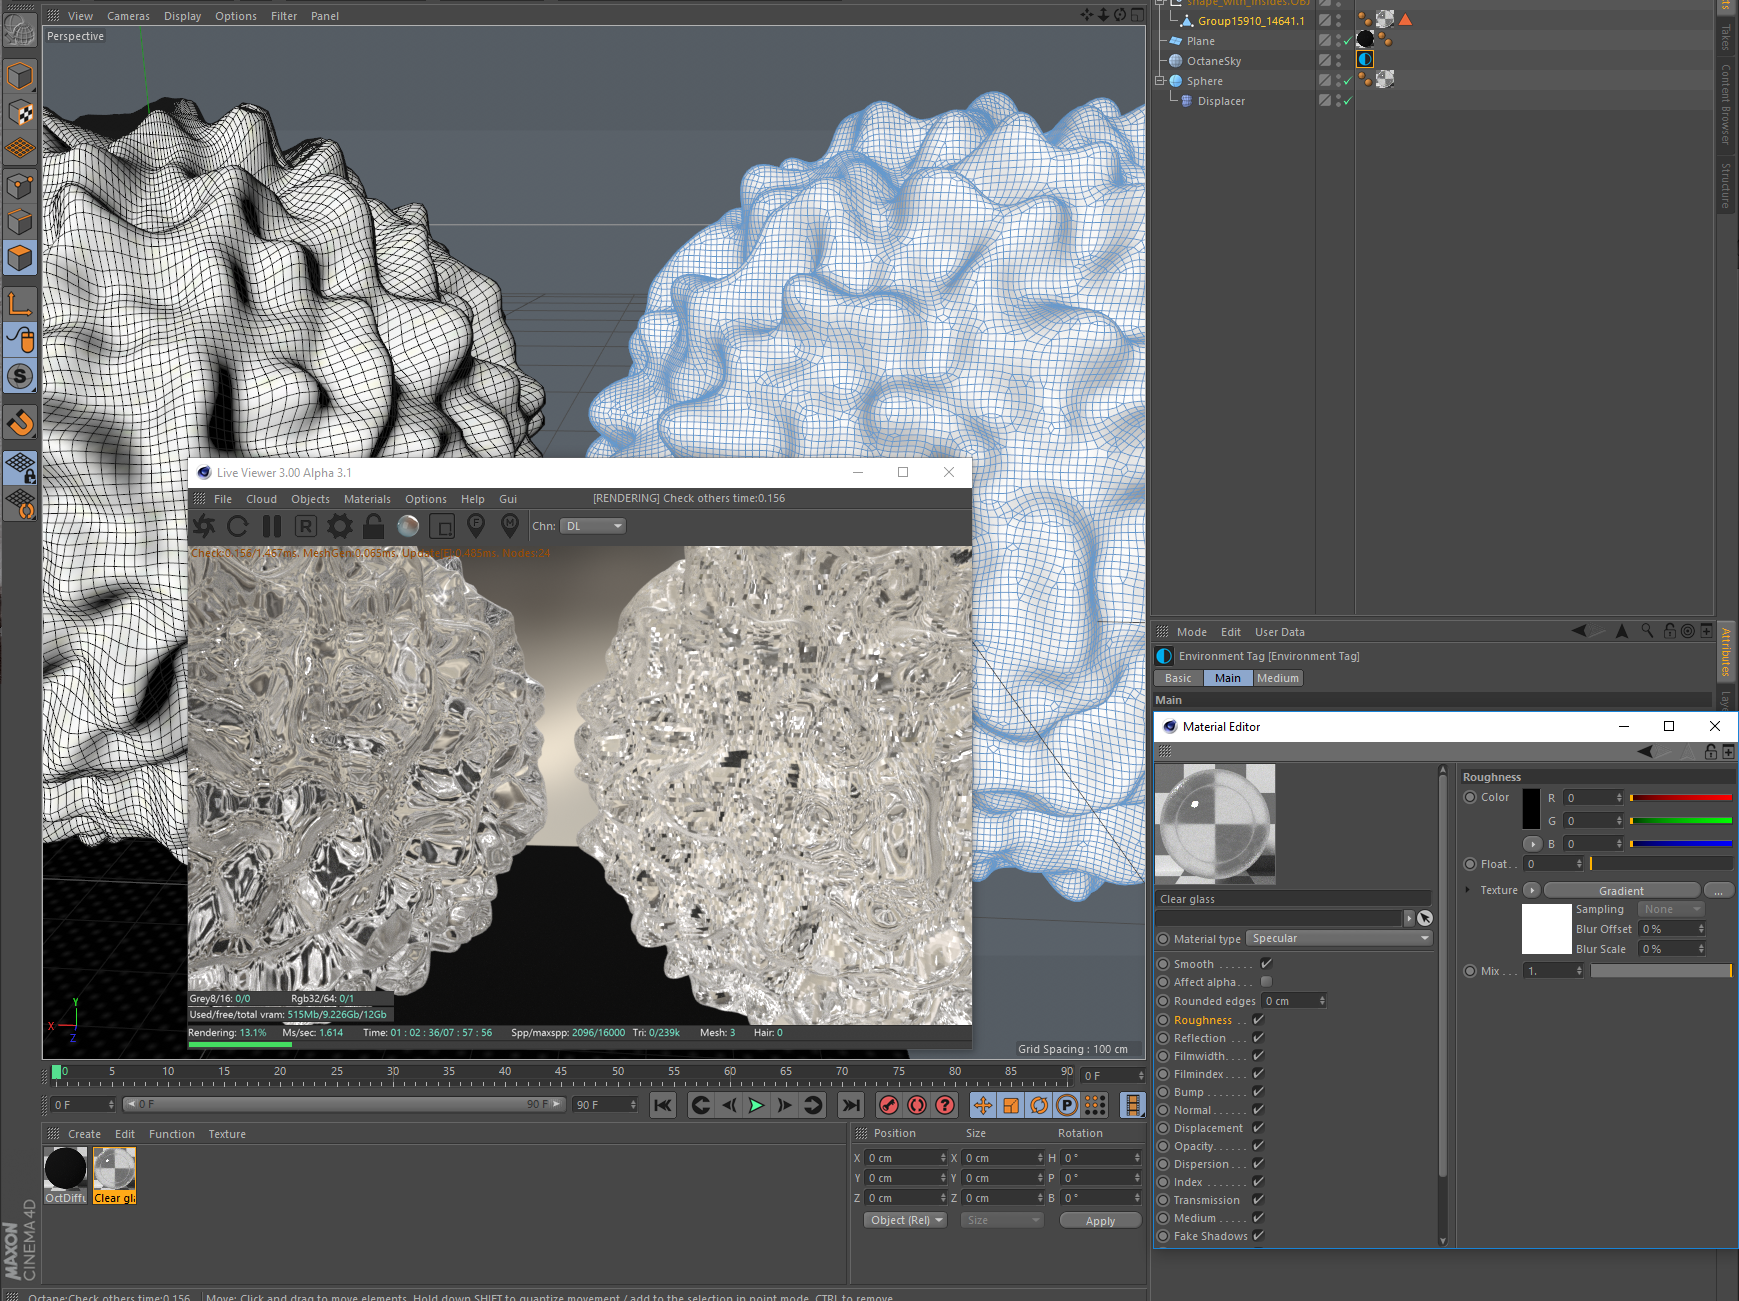Open the Material type Specular dropdown
Image resolution: width=1739 pixels, height=1301 pixels.
click(1339, 938)
